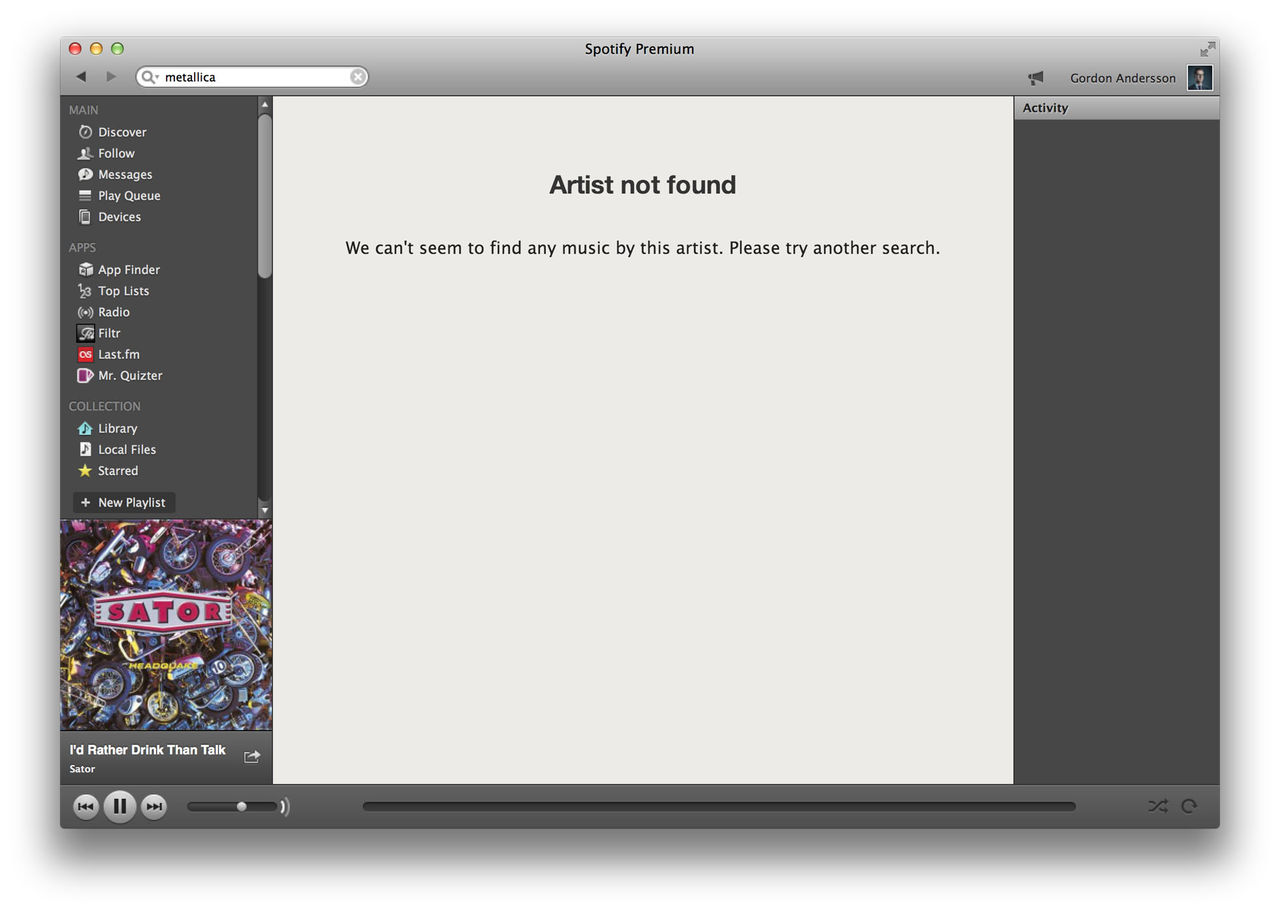
Task: Toggle fullscreen with the window expand arrows
Action: pyautogui.click(x=1208, y=49)
